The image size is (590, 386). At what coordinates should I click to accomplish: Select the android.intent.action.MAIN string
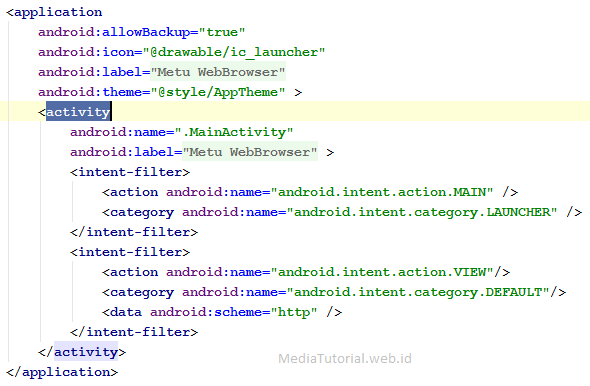[x=382, y=192]
